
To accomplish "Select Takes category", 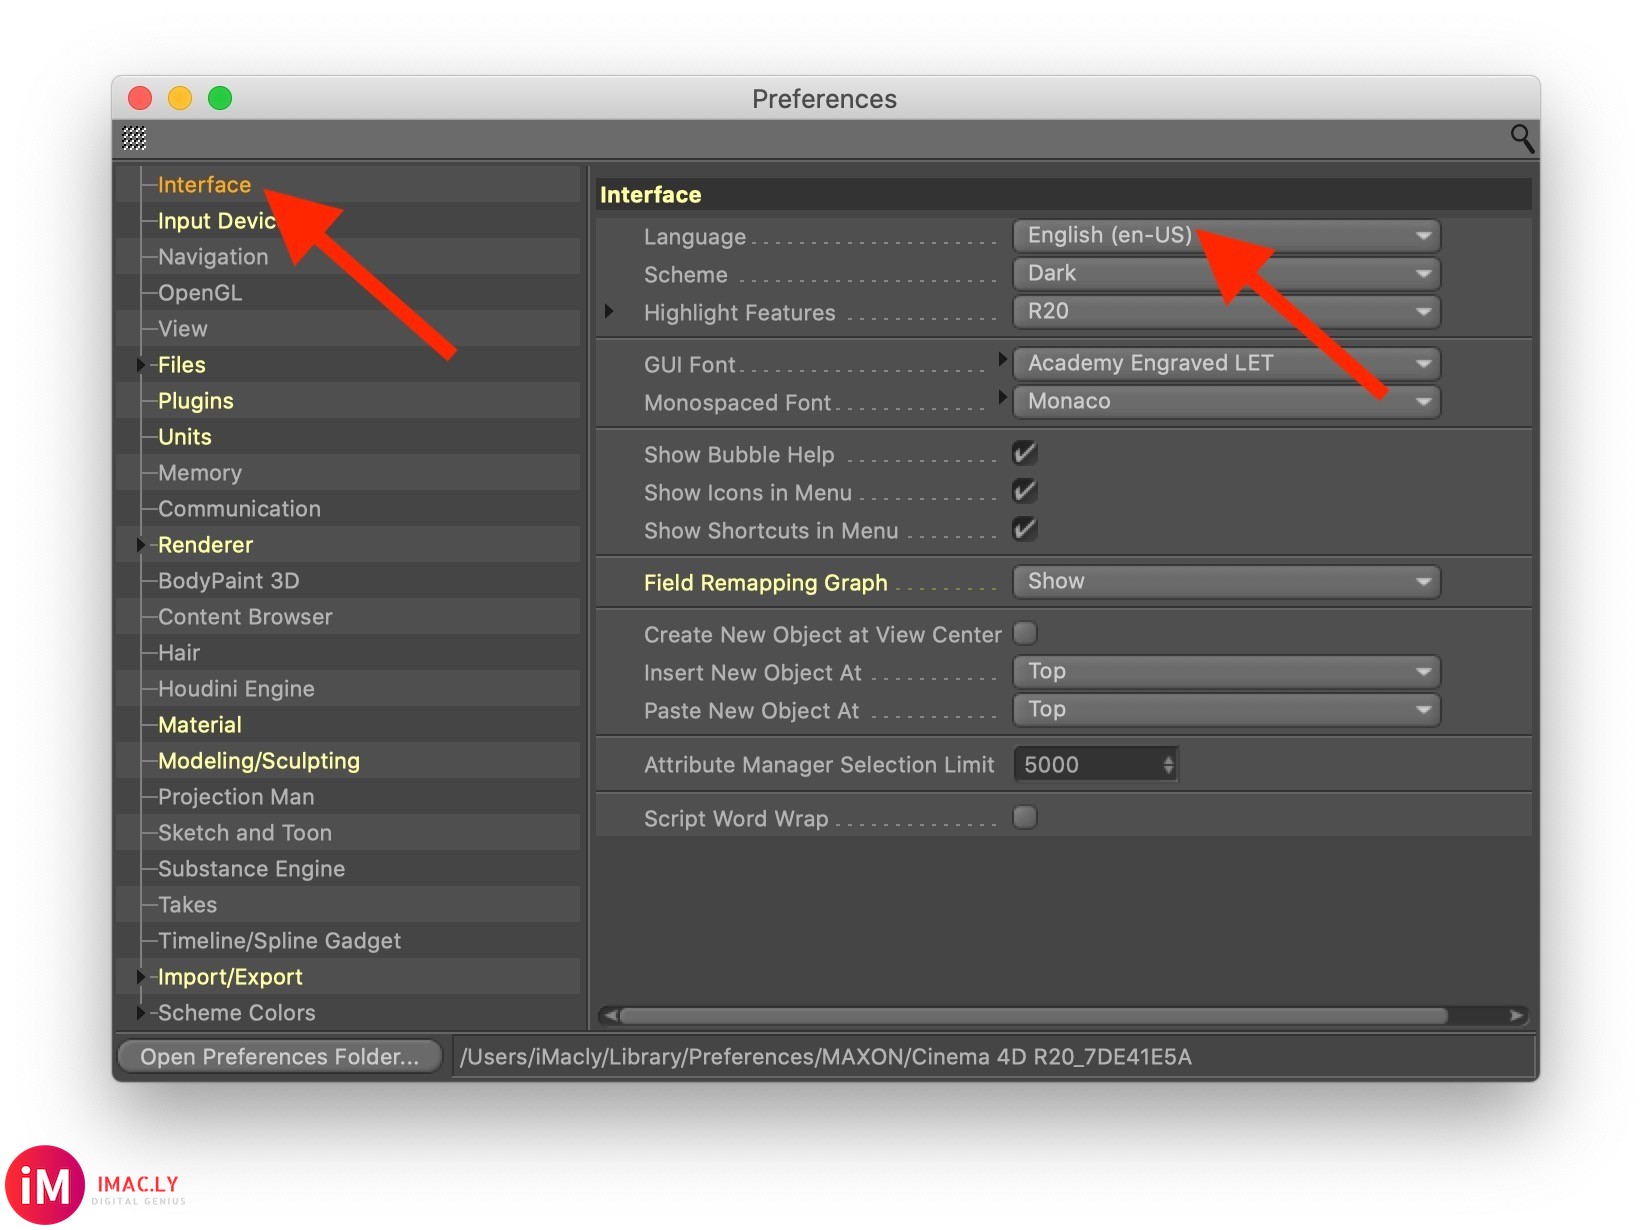I will (x=187, y=905).
